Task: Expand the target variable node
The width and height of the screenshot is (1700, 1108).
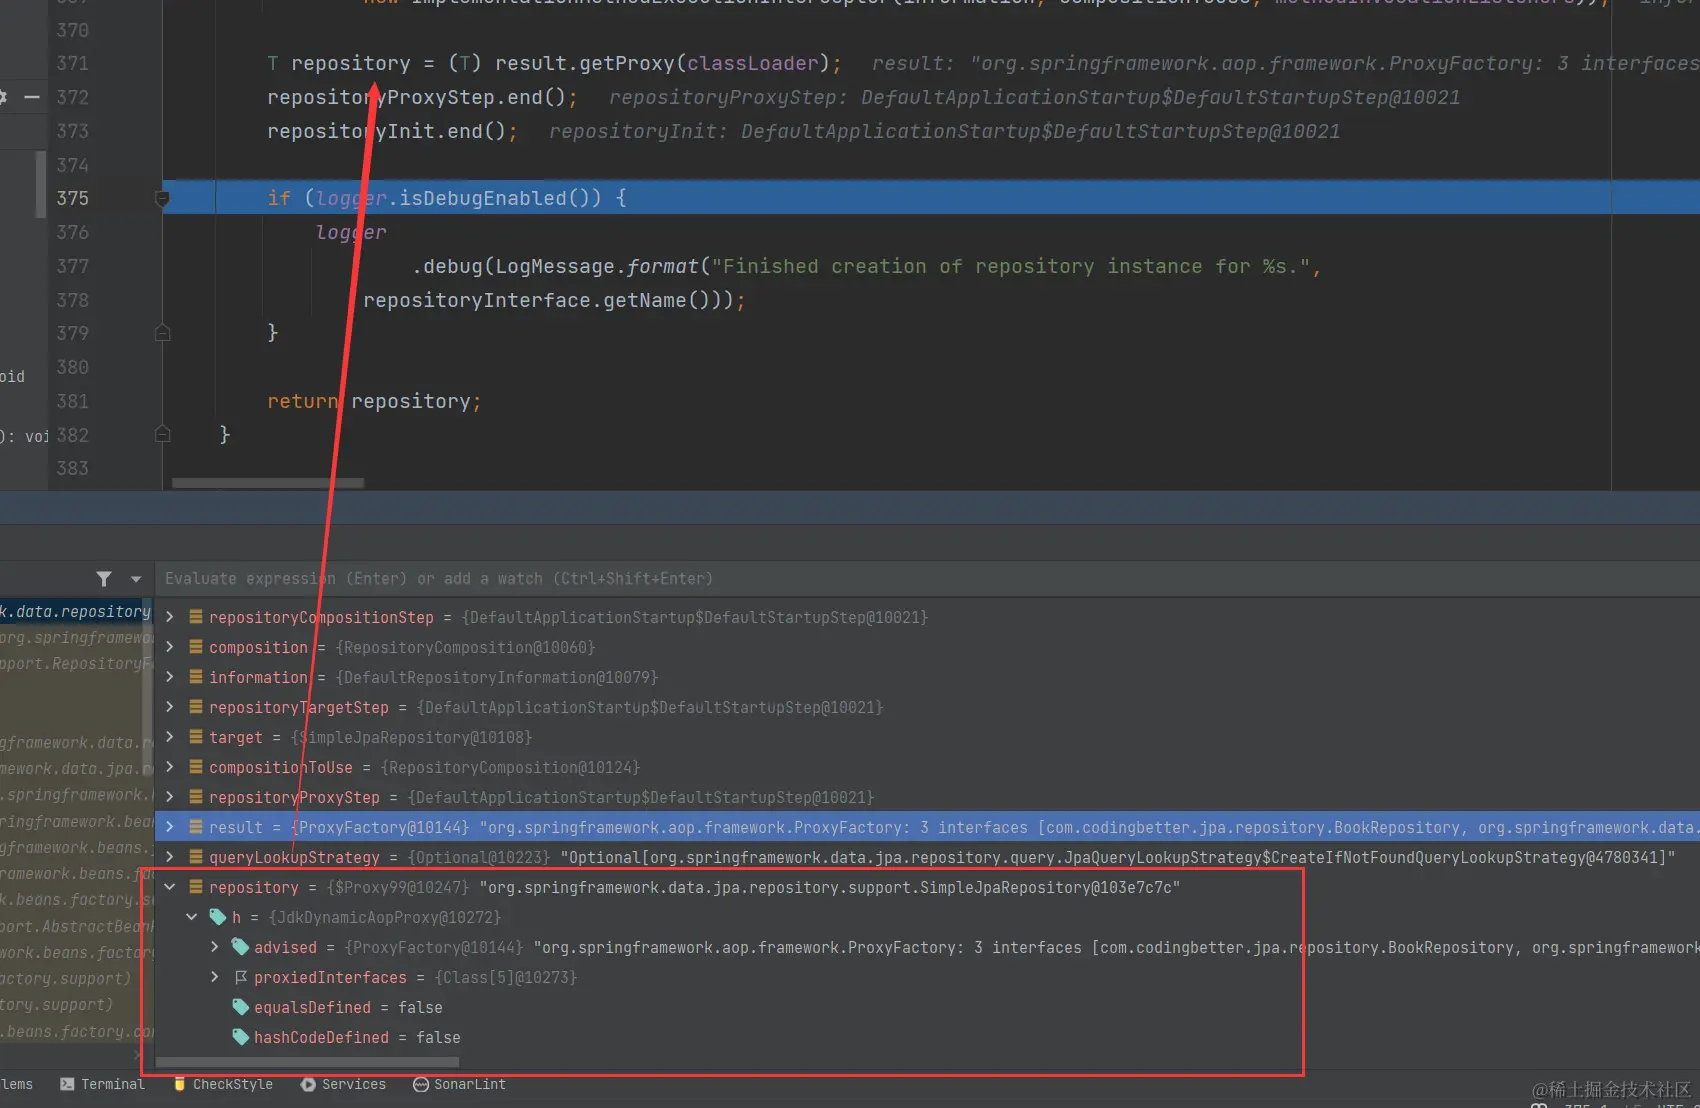Action: [170, 737]
